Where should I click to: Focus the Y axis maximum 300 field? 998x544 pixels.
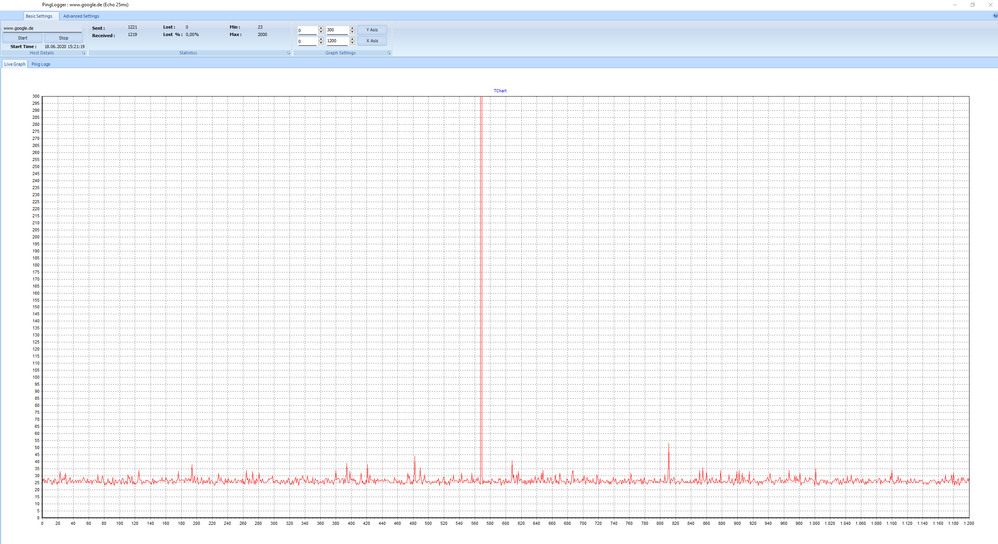[337, 30]
